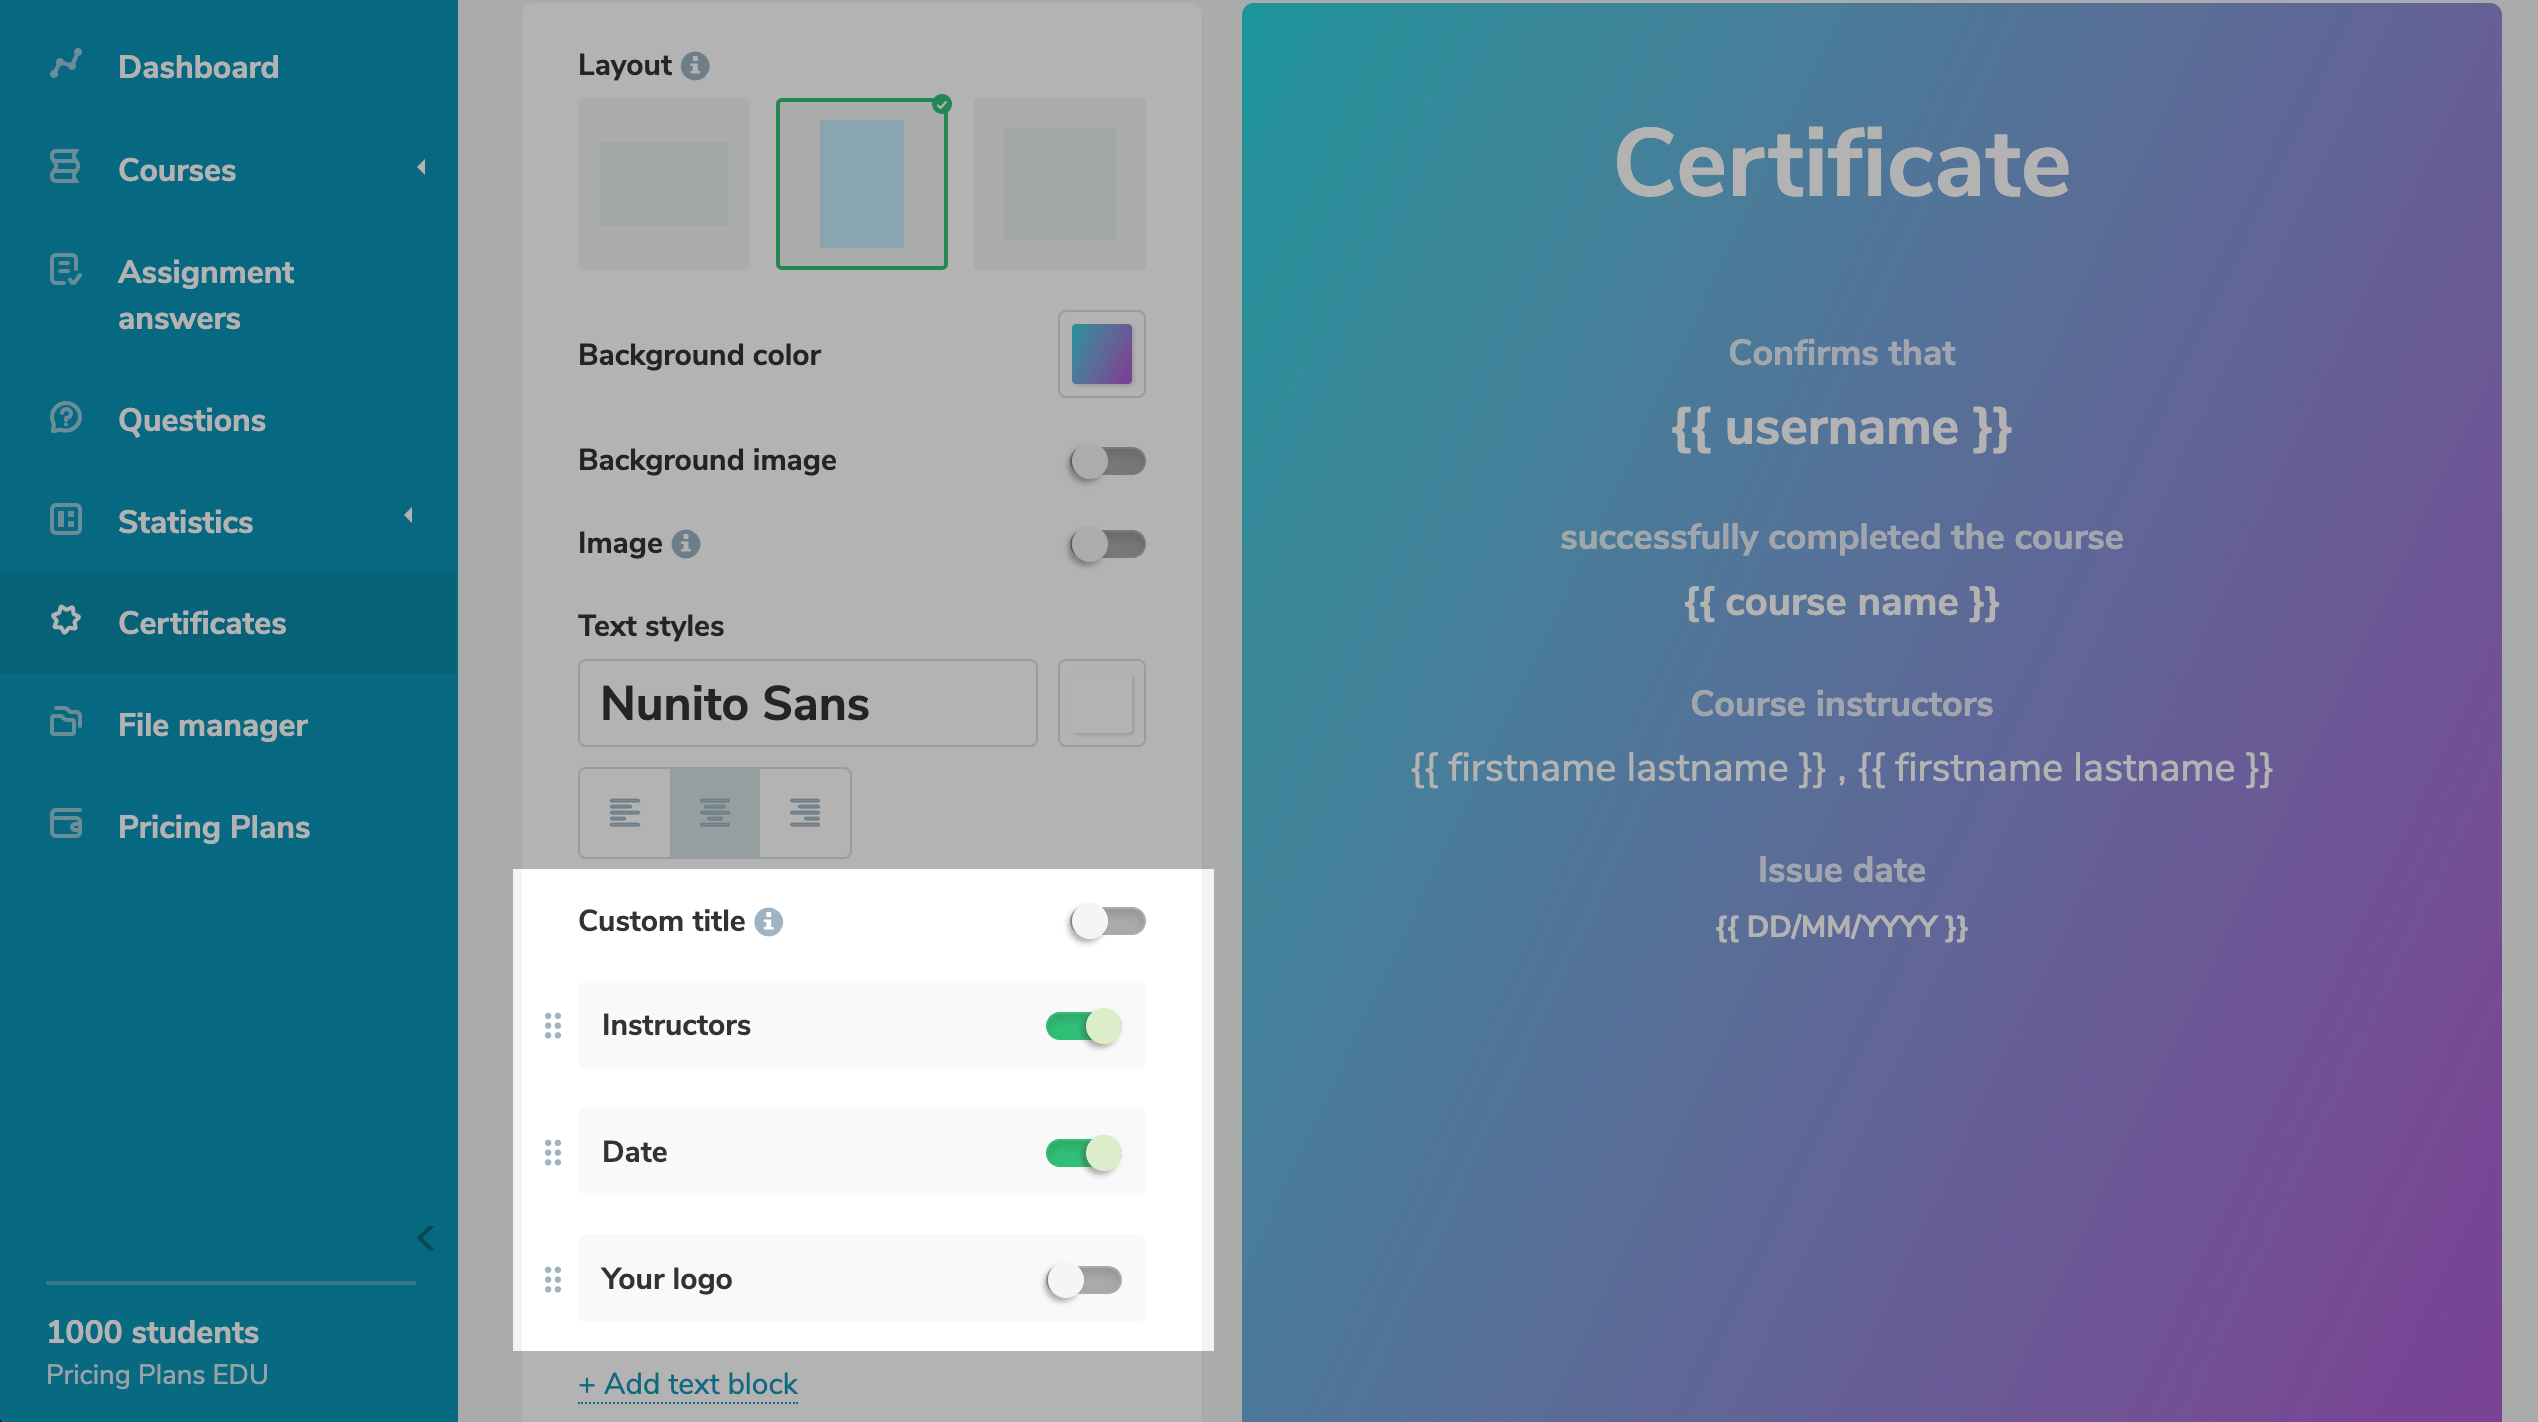Open Dashboard in the sidebar
The image size is (2538, 1422).
coord(198,67)
